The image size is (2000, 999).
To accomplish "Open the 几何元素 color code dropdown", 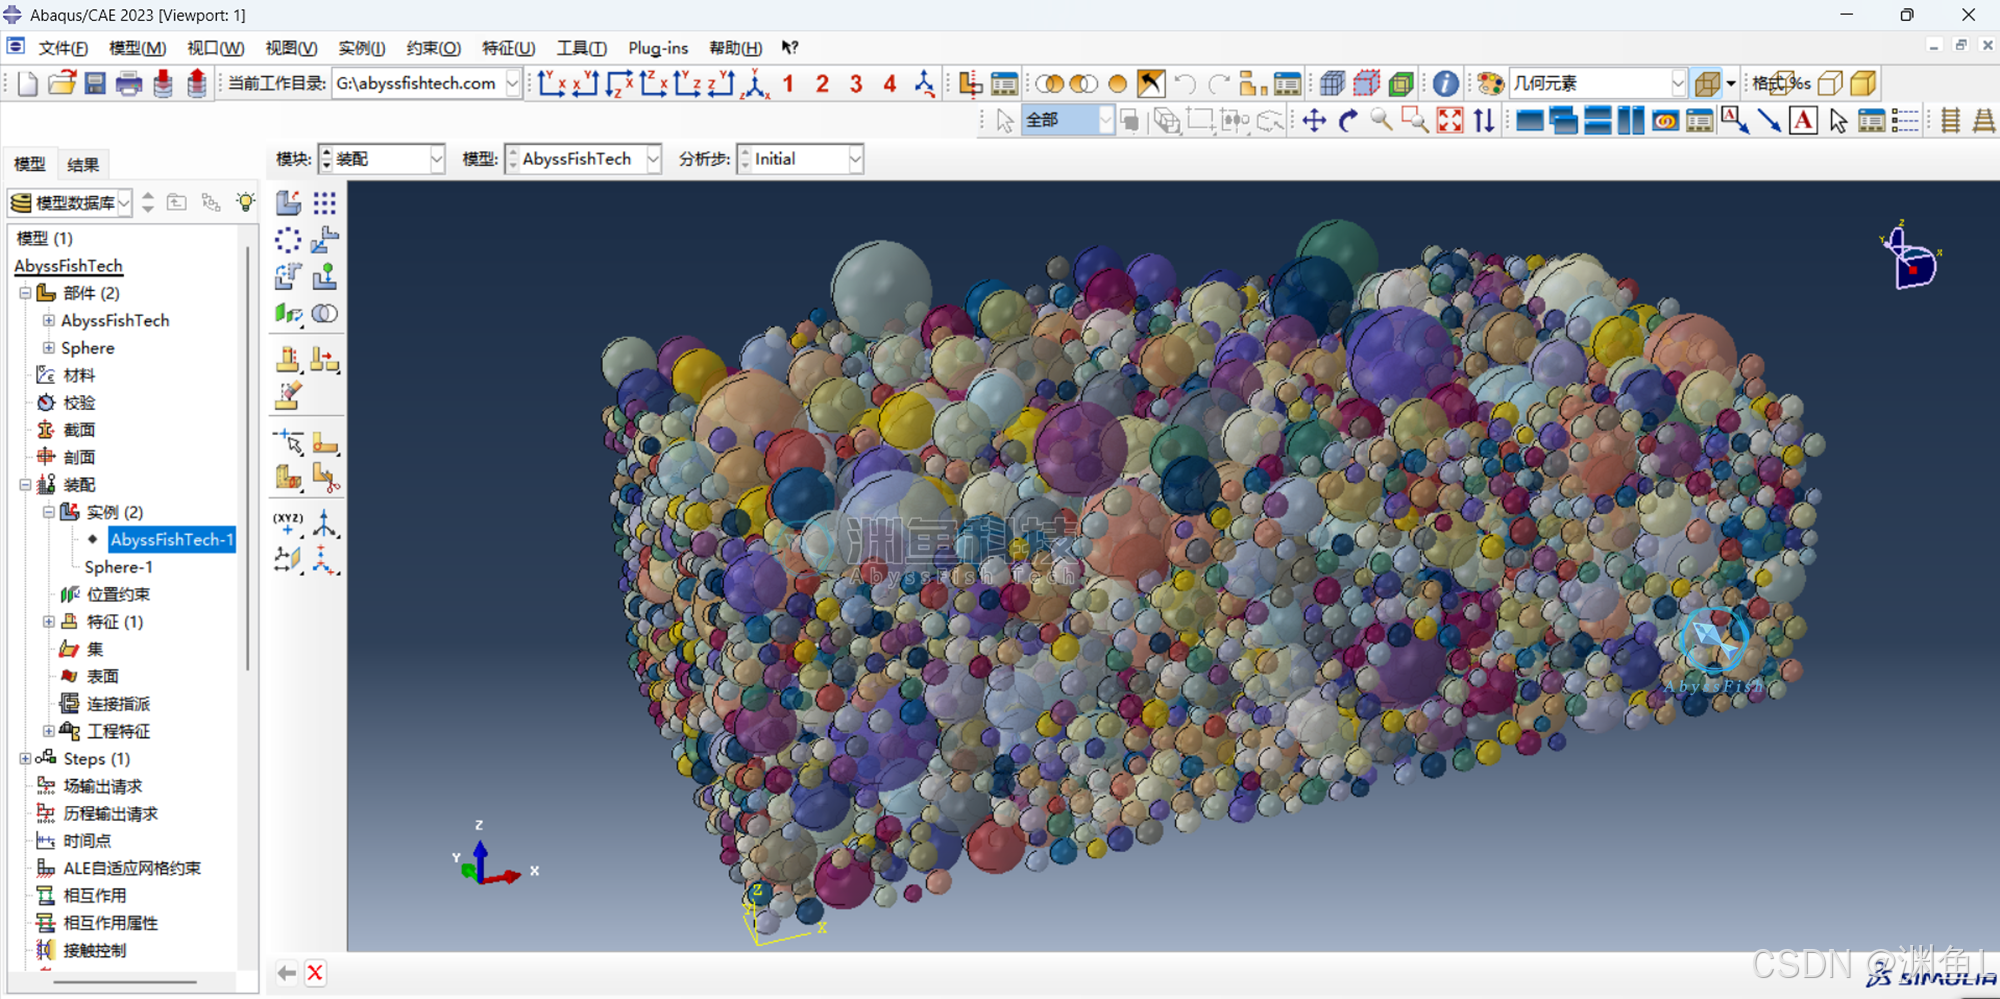I will pyautogui.click(x=1678, y=84).
